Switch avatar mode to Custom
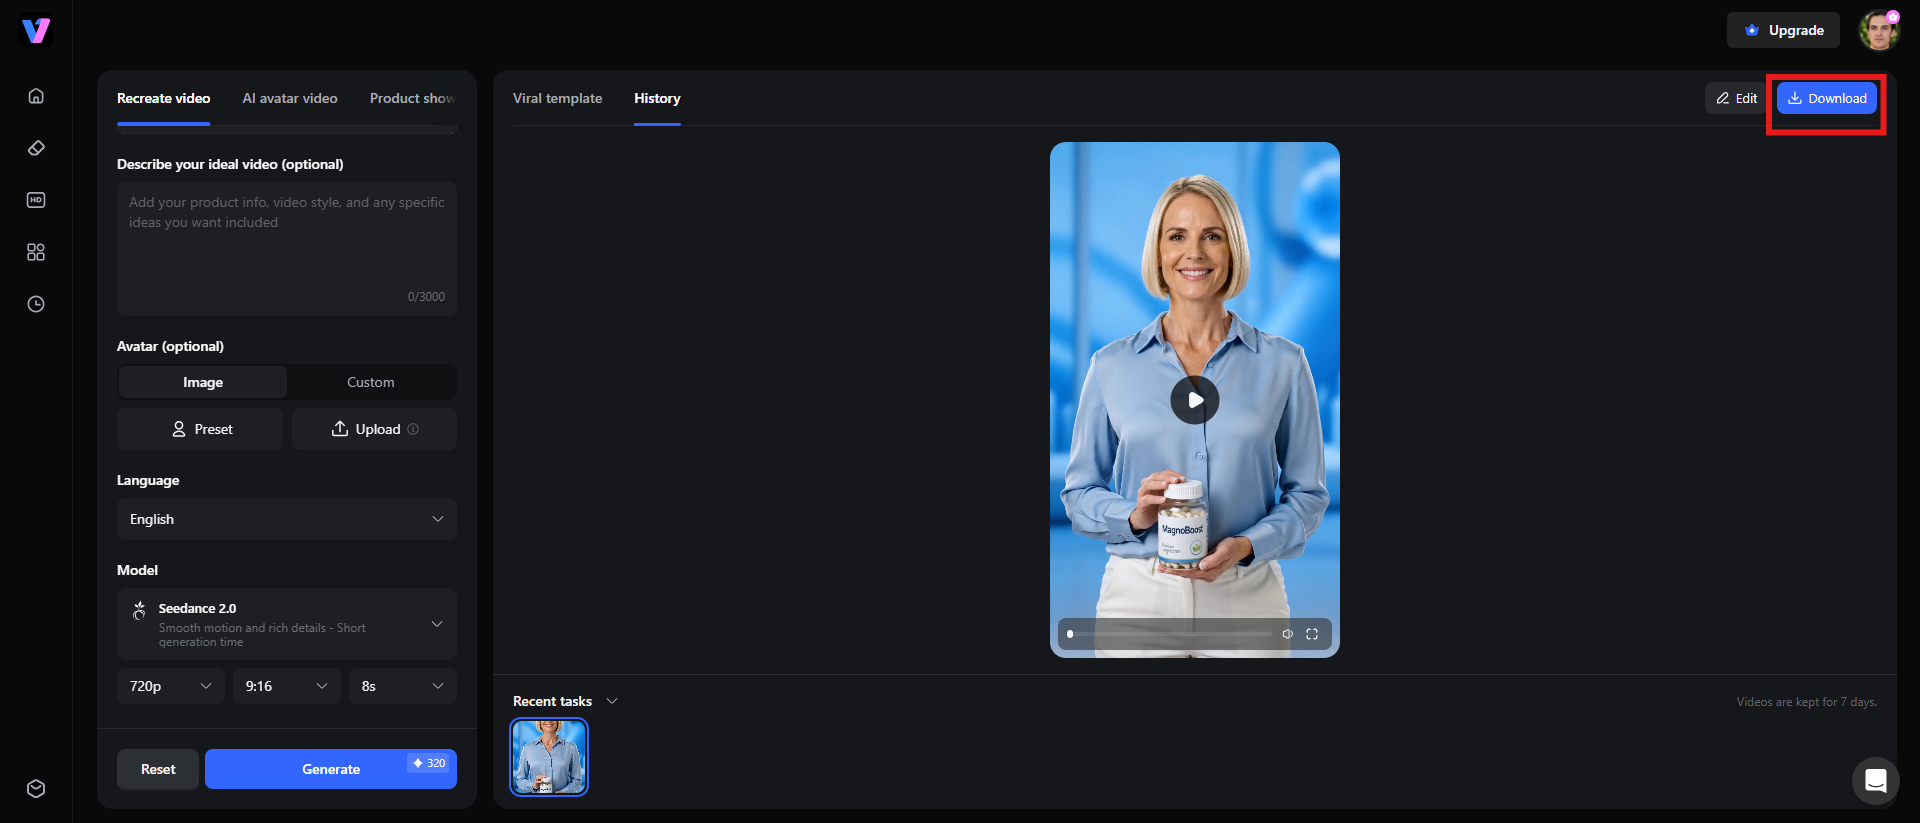1920x823 pixels. pos(371,382)
